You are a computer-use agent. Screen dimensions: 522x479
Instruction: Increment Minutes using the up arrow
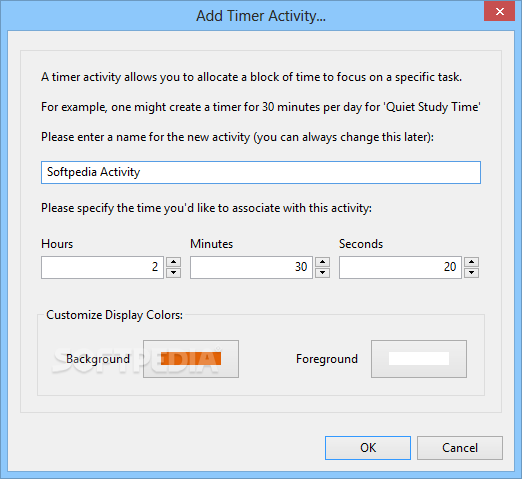tap(322, 262)
